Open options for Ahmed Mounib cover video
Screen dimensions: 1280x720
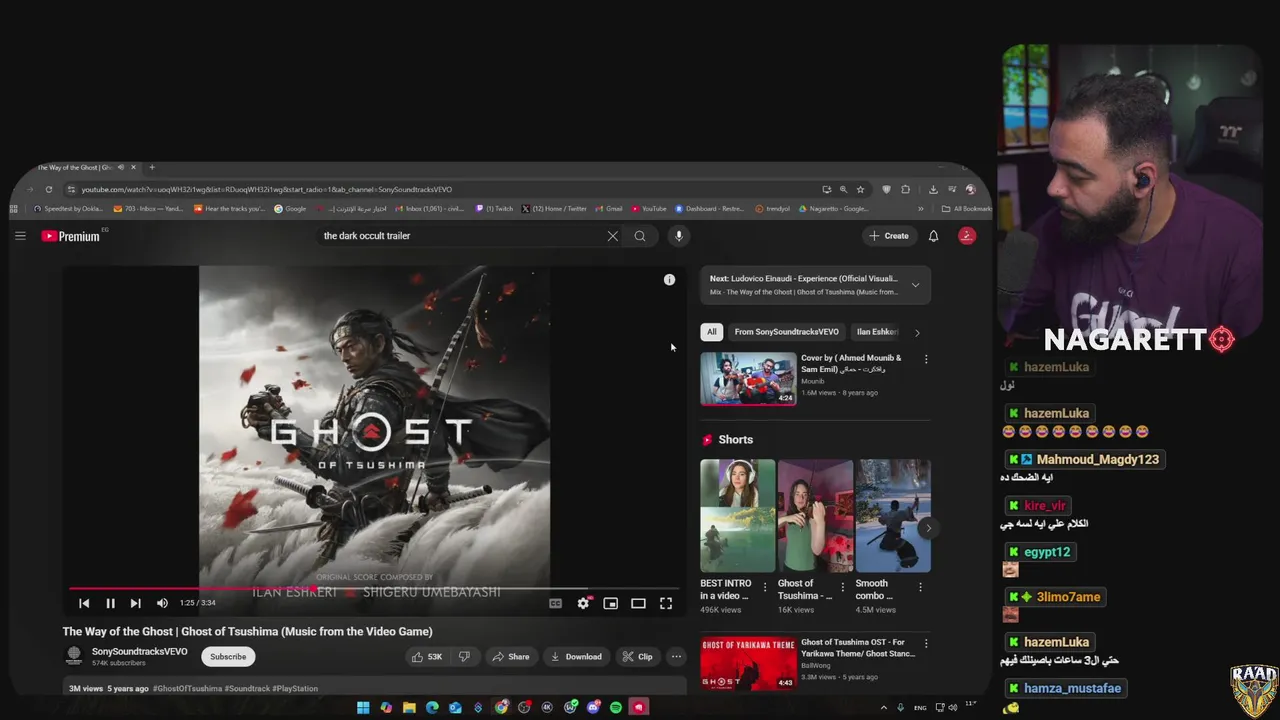pos(926,359)
